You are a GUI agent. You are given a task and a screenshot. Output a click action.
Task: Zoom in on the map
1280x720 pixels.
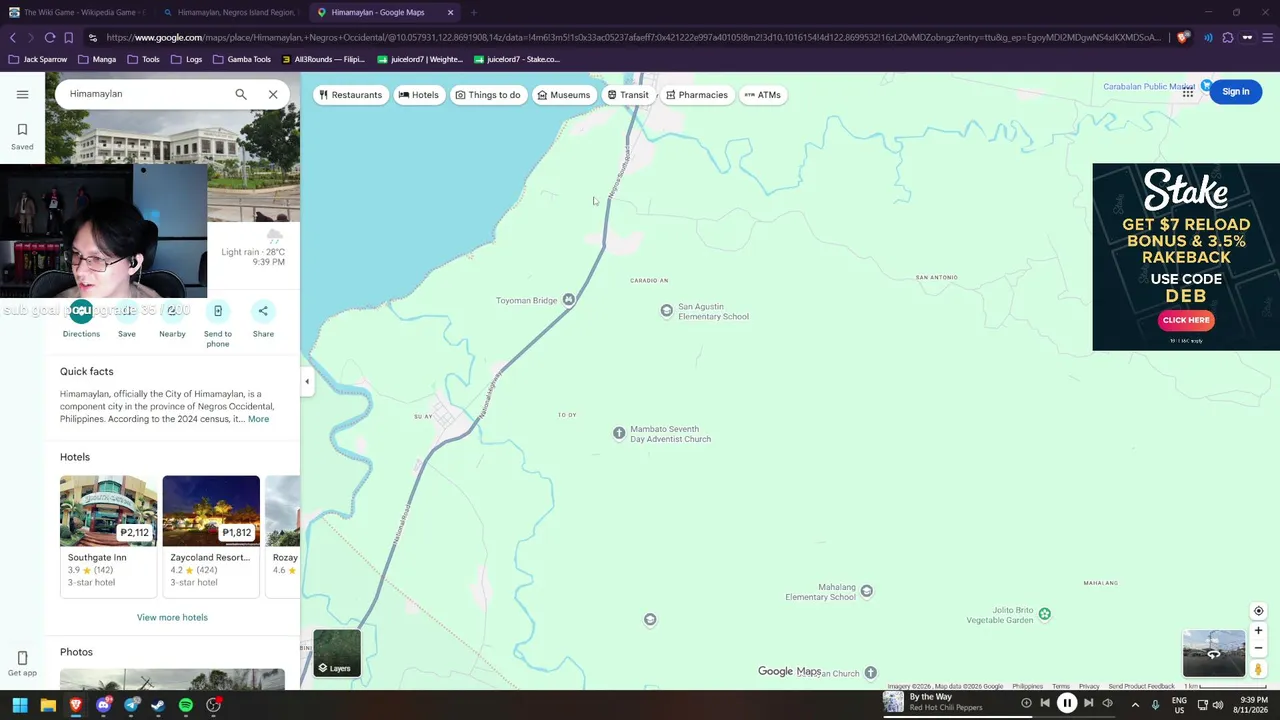(x=1258, y=631)
